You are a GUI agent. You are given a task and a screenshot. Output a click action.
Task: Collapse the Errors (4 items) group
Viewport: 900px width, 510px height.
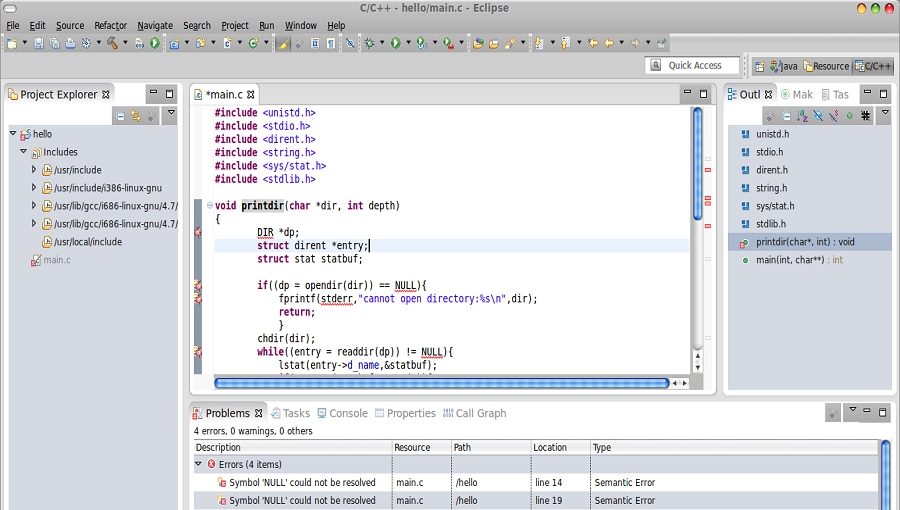tap(199, 464)
